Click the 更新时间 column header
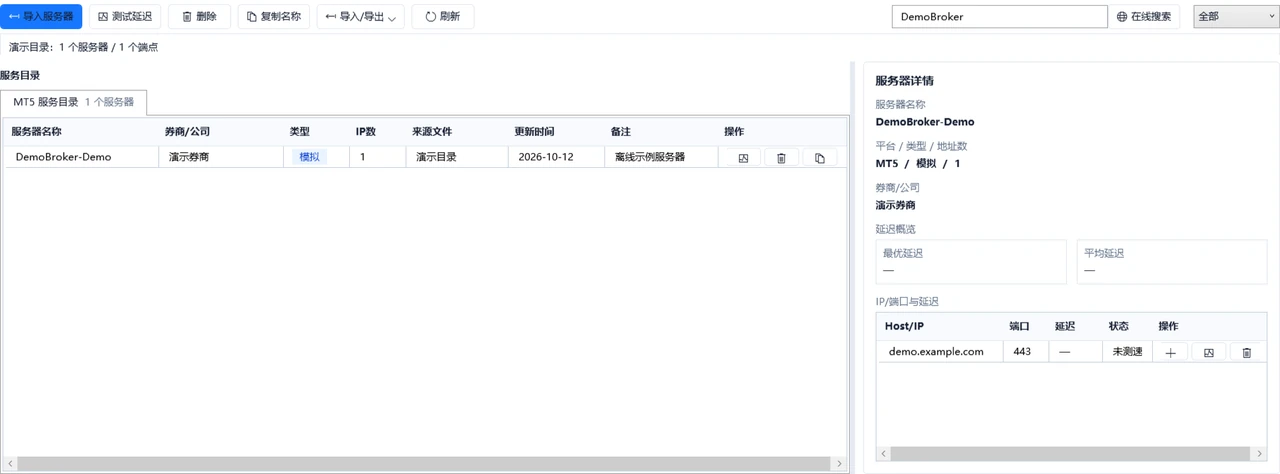Screen dimensions: 1280x474 pyautogui.click(x=556, y=132)
